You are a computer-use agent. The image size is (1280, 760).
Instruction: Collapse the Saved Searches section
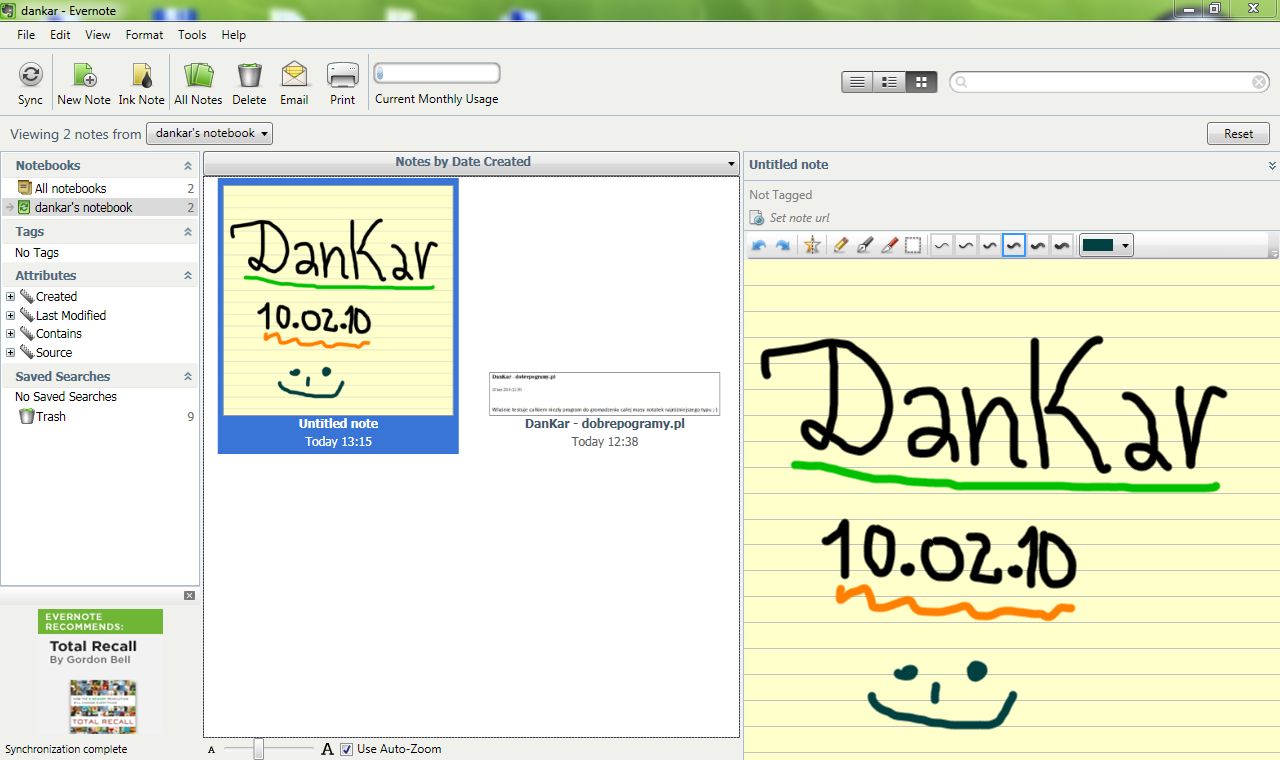187,377
